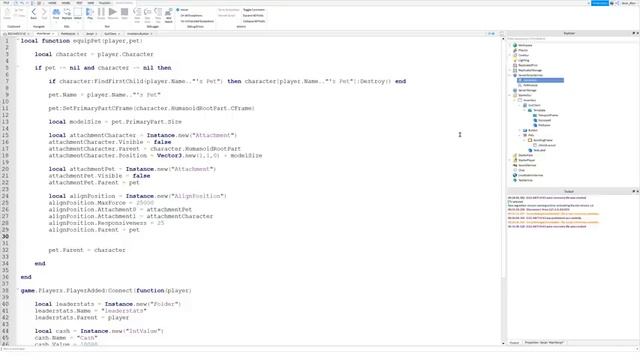Click the Step Over debugger icon
Viewport: 640px width, 360px height.
147,14
